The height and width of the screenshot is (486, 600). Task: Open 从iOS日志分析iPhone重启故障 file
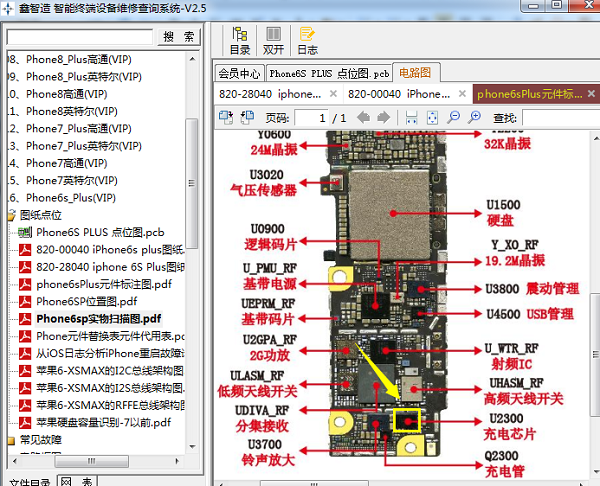coord(111,353)
